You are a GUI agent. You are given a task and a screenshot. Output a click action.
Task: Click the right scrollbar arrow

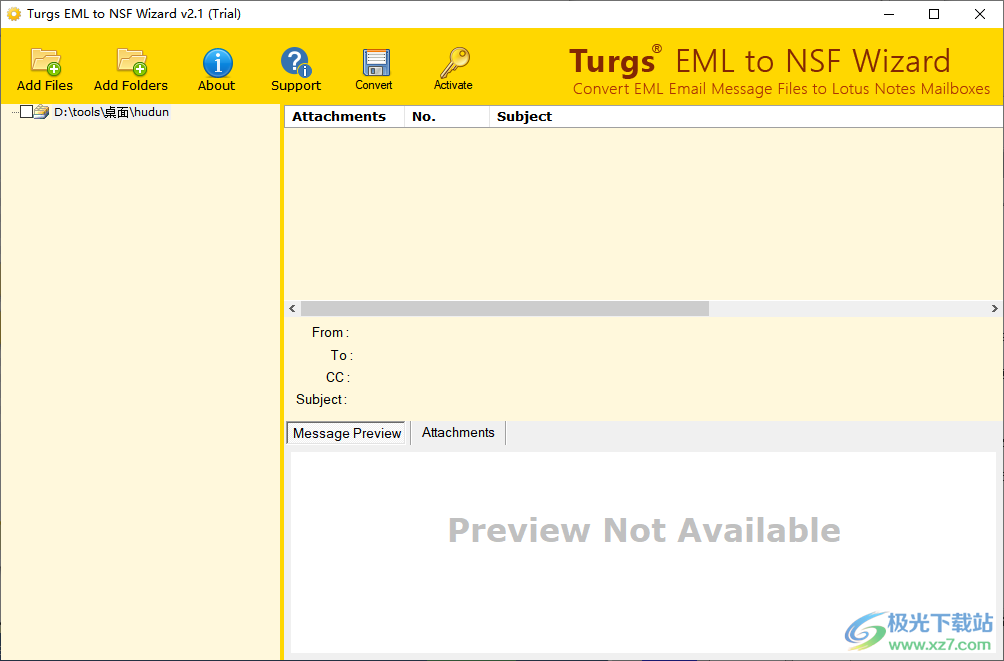(x=994, y=308)
